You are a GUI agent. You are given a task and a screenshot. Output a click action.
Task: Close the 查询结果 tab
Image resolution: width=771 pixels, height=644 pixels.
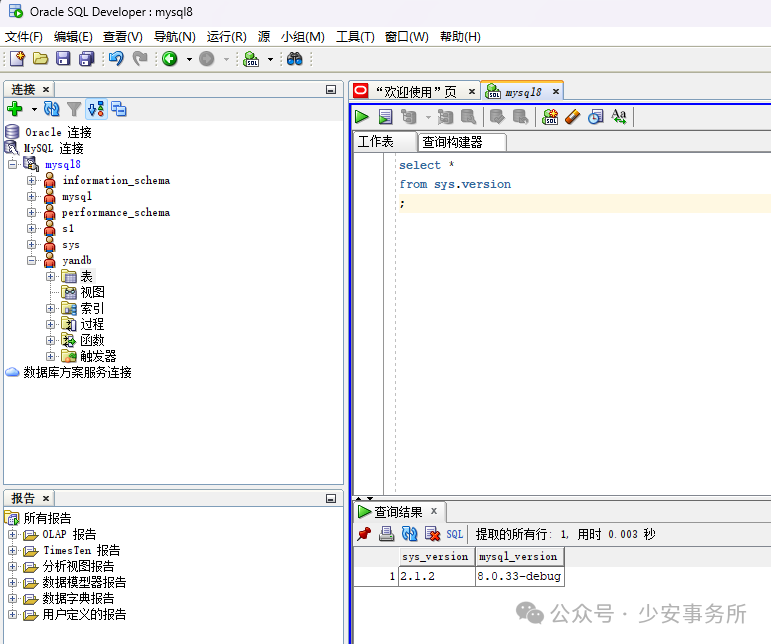tap(434, 511)
